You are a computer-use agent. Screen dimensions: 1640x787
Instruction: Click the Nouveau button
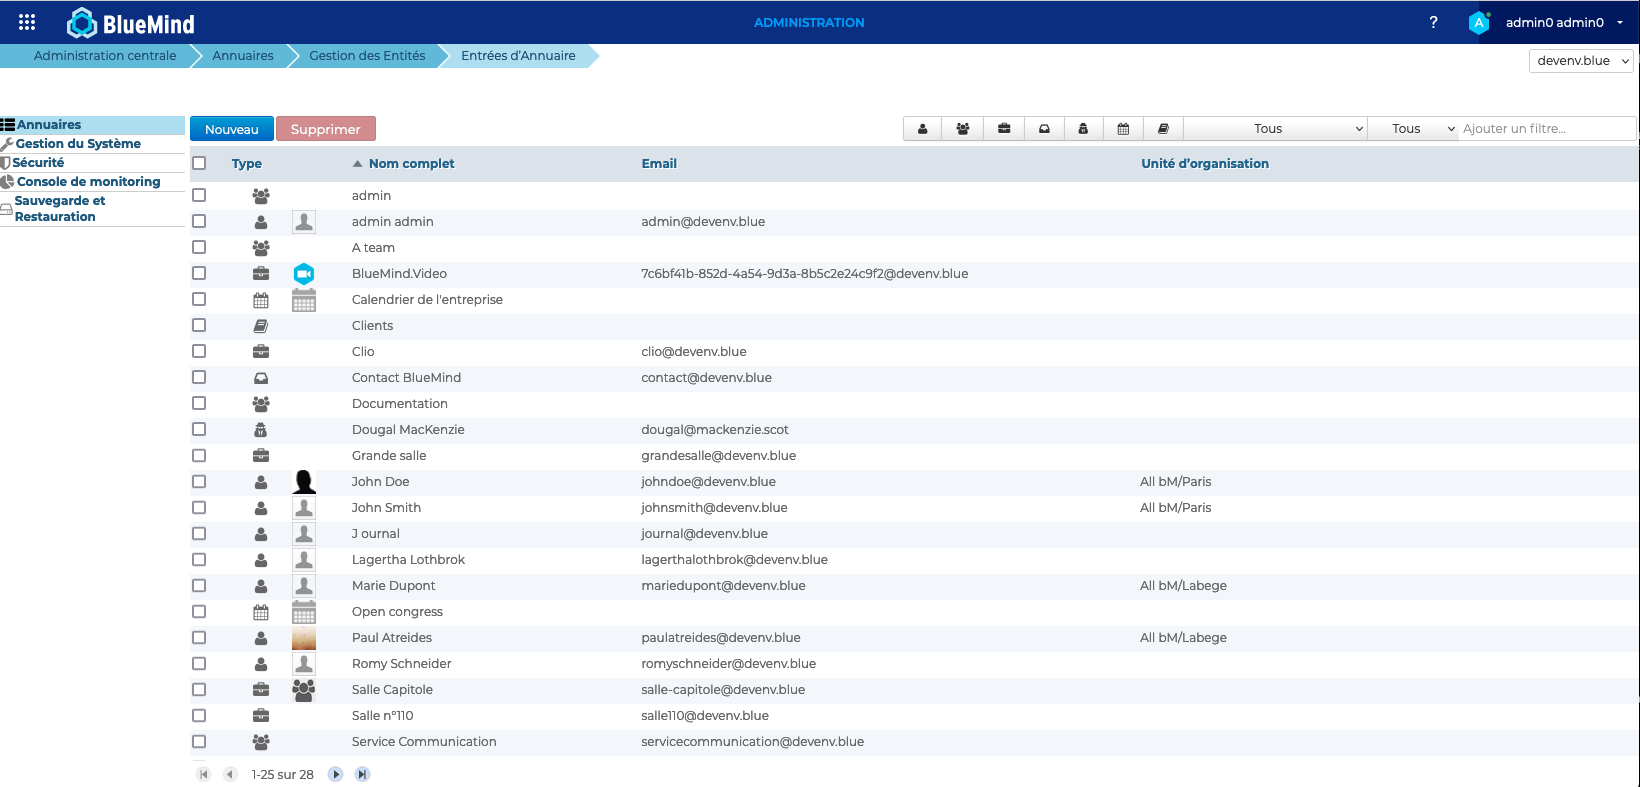[x=231, y=129]
